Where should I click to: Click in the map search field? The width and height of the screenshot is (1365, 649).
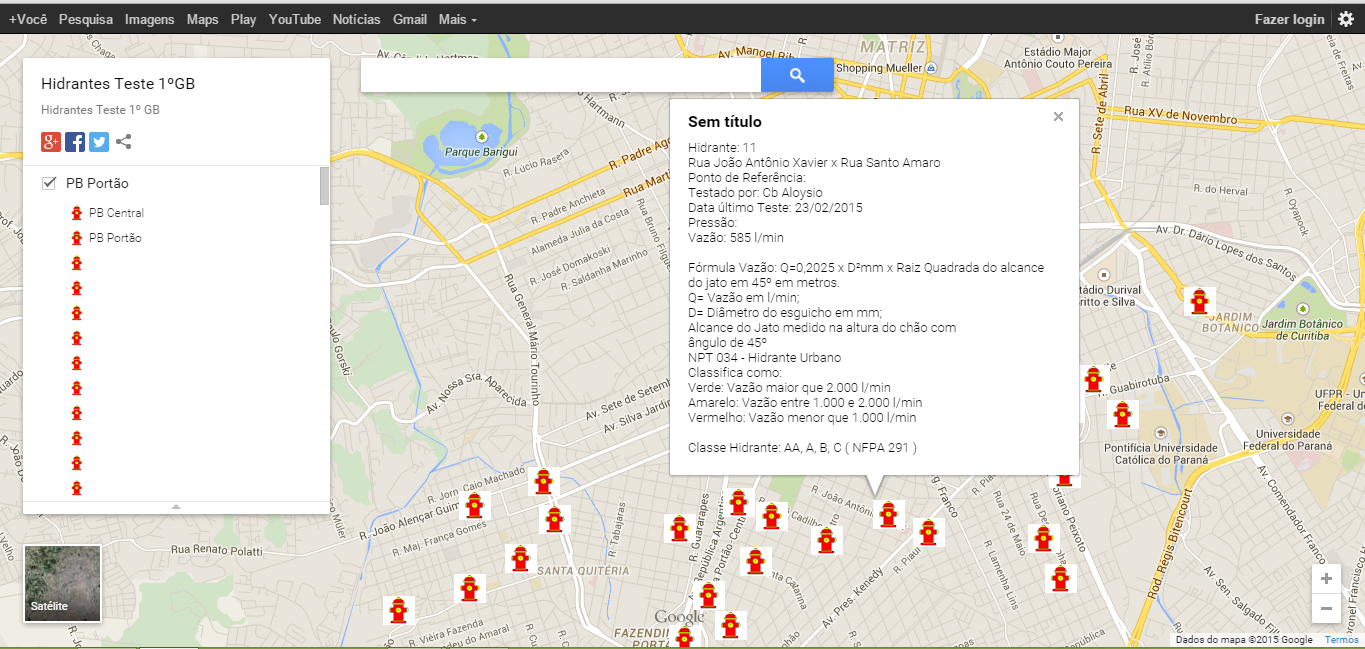[x=560, y=75]
